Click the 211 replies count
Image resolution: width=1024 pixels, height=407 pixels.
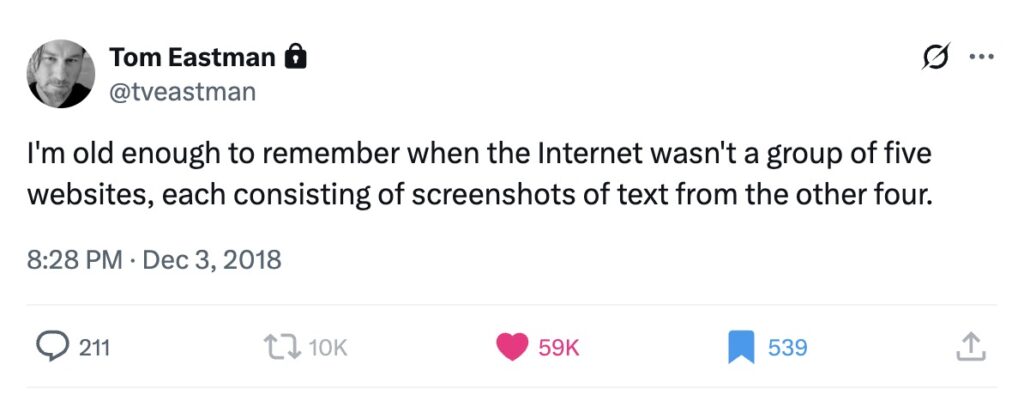point(94,348)
